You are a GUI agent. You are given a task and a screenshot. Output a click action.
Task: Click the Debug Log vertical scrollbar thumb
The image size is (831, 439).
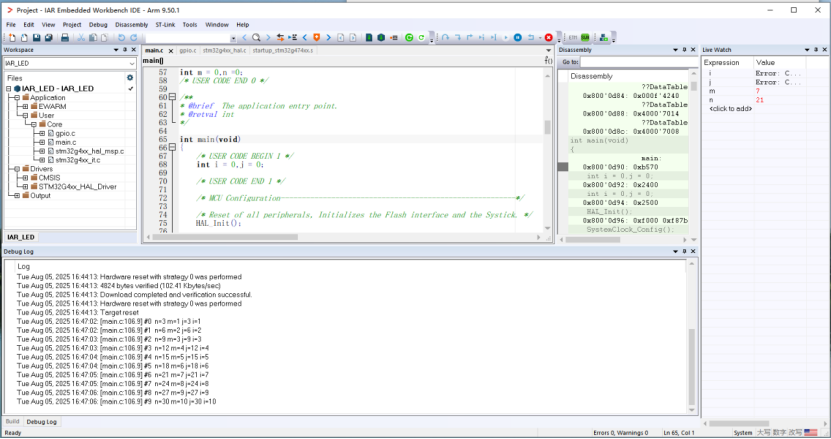pos(692,367)
